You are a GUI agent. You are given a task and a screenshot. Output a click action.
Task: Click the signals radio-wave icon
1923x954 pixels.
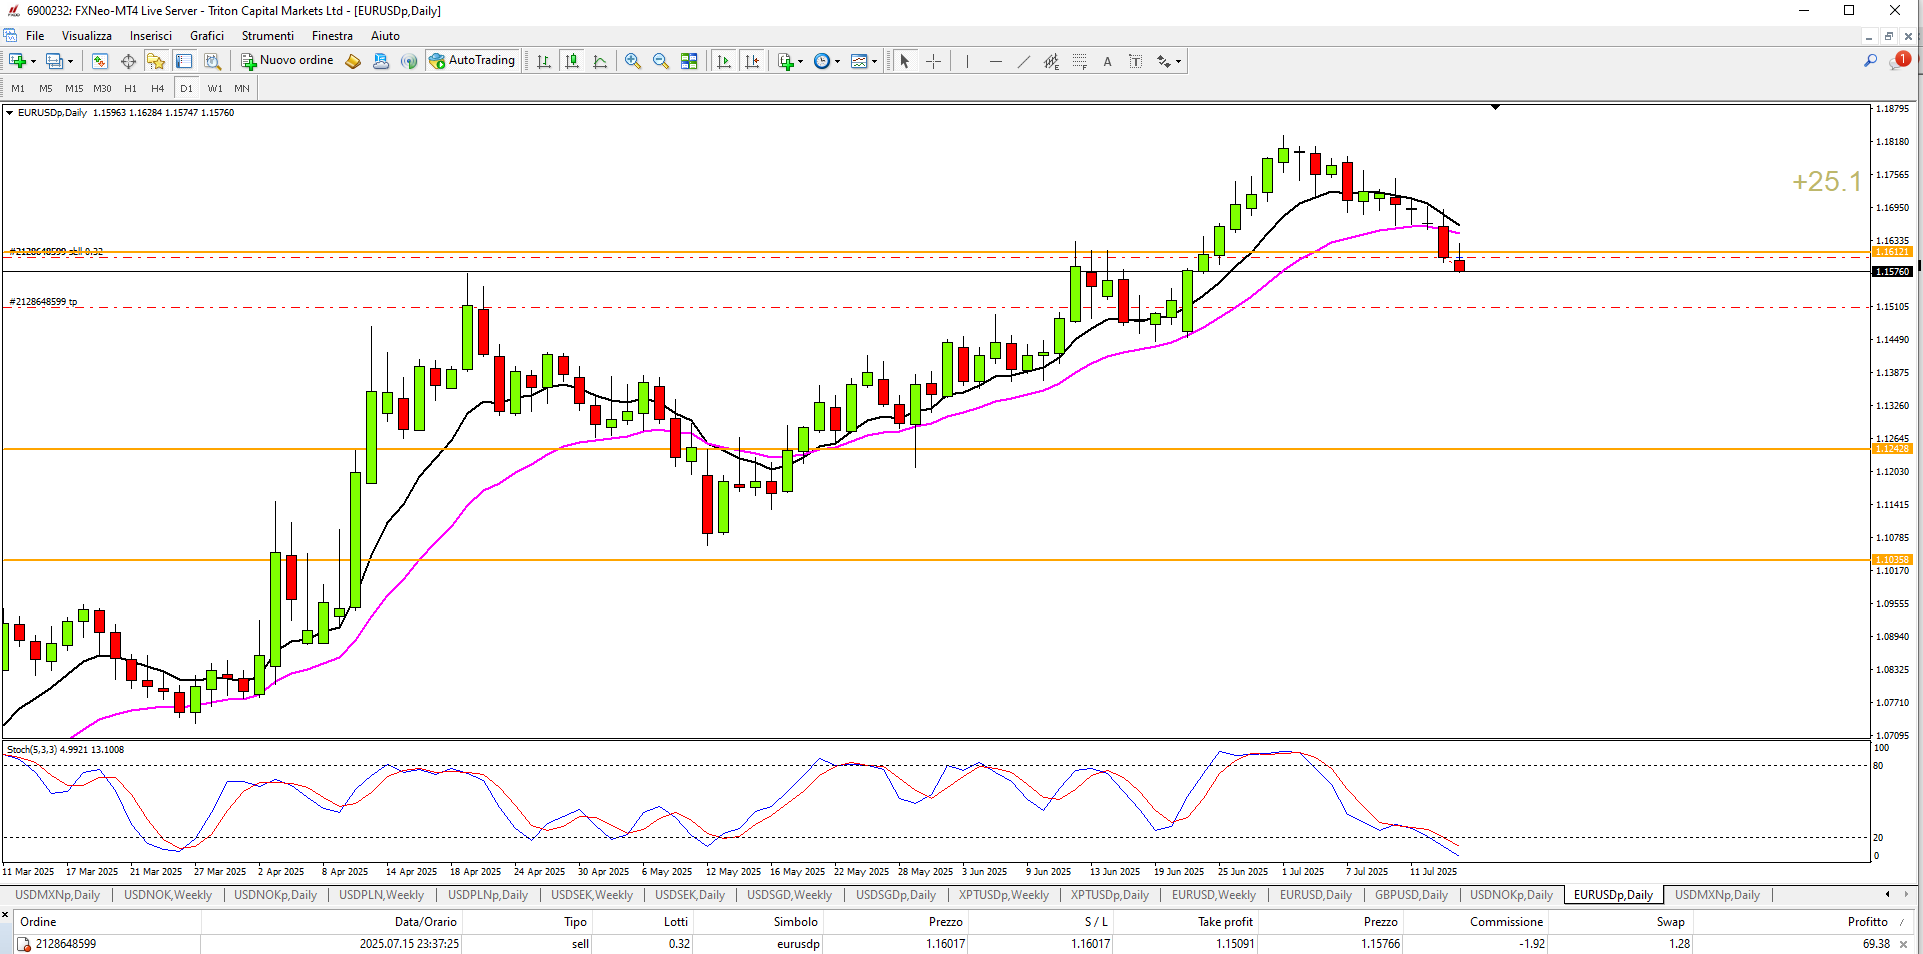click(x=409, y=61)
